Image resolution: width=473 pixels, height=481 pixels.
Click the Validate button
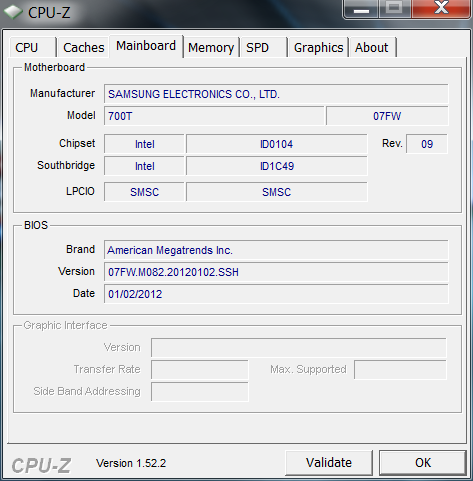[329, 463]
